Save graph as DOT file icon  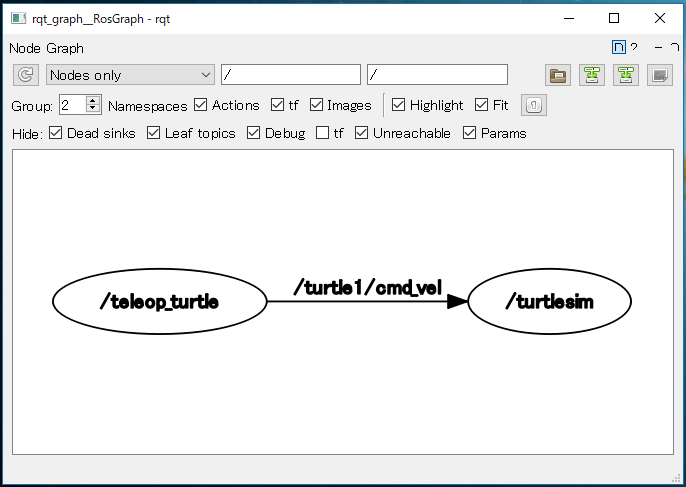[x=592, y=75]
